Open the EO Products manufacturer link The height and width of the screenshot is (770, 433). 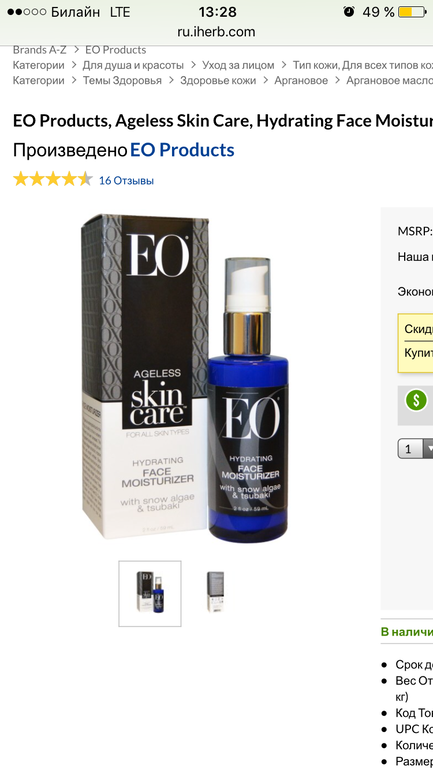182,150
